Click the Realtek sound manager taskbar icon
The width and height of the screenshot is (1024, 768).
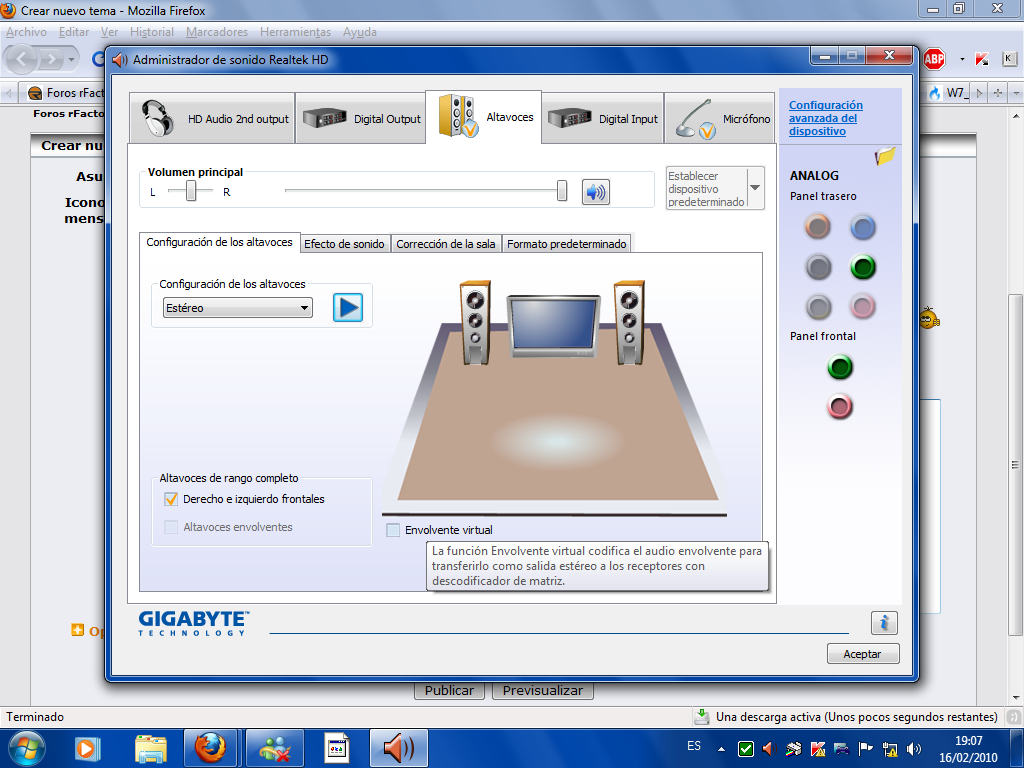coord(398,748)
